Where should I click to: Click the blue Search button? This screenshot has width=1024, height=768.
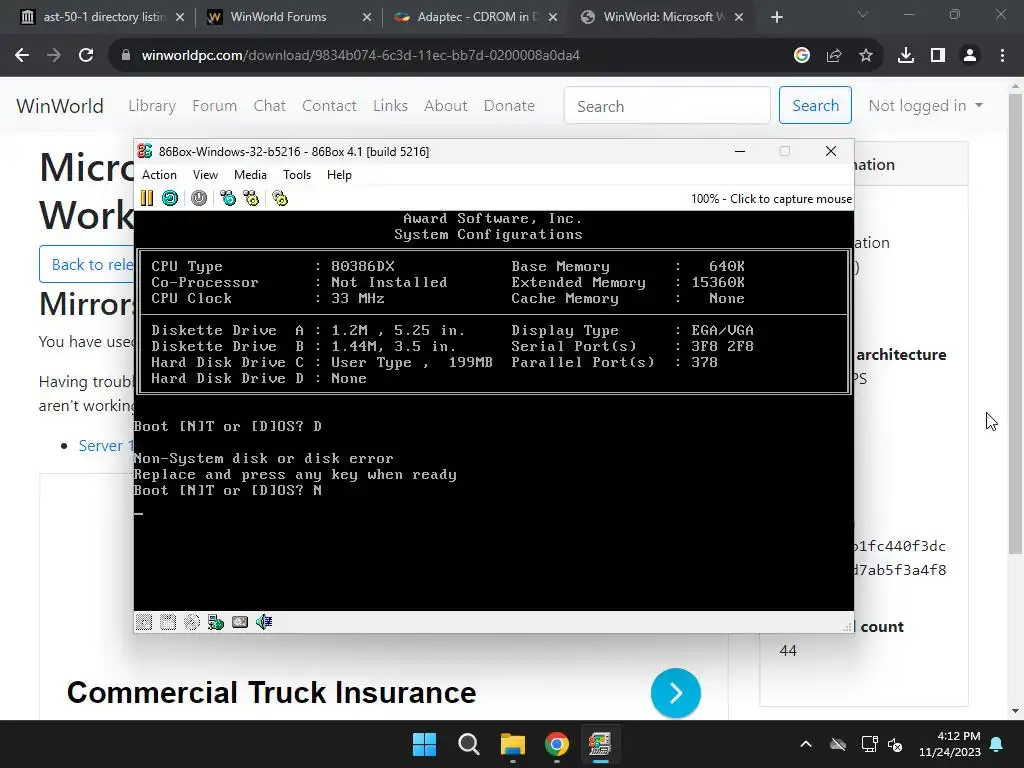(x=815, y=105)
